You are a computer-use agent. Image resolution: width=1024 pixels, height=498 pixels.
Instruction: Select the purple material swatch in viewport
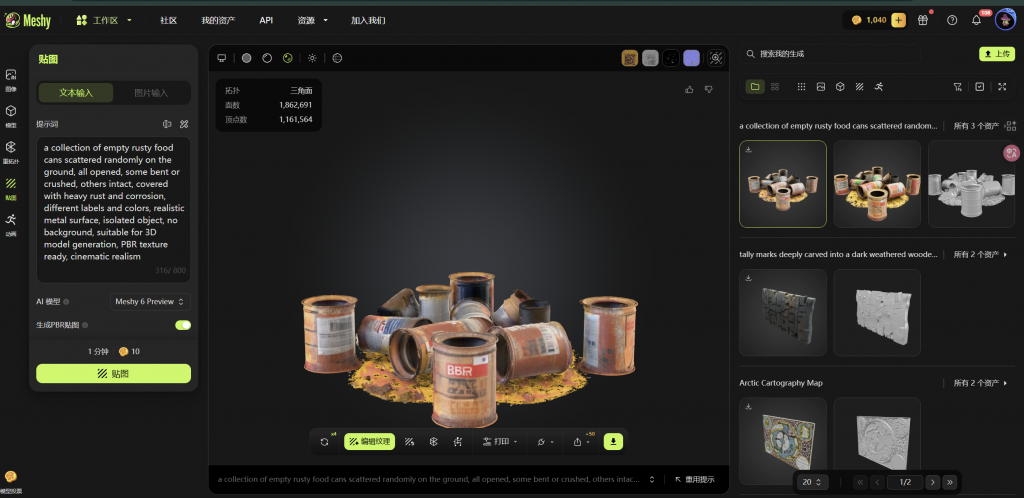click(691, 58)
